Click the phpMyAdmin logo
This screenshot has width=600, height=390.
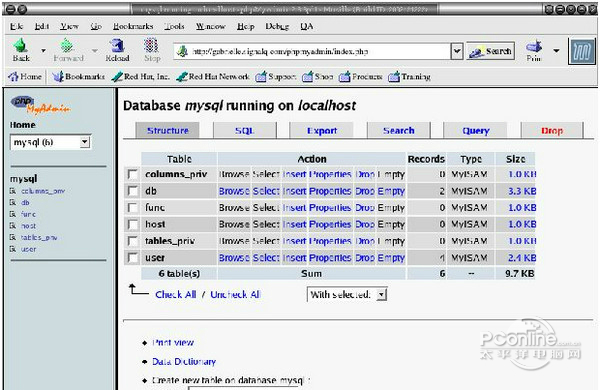(41, 106)
